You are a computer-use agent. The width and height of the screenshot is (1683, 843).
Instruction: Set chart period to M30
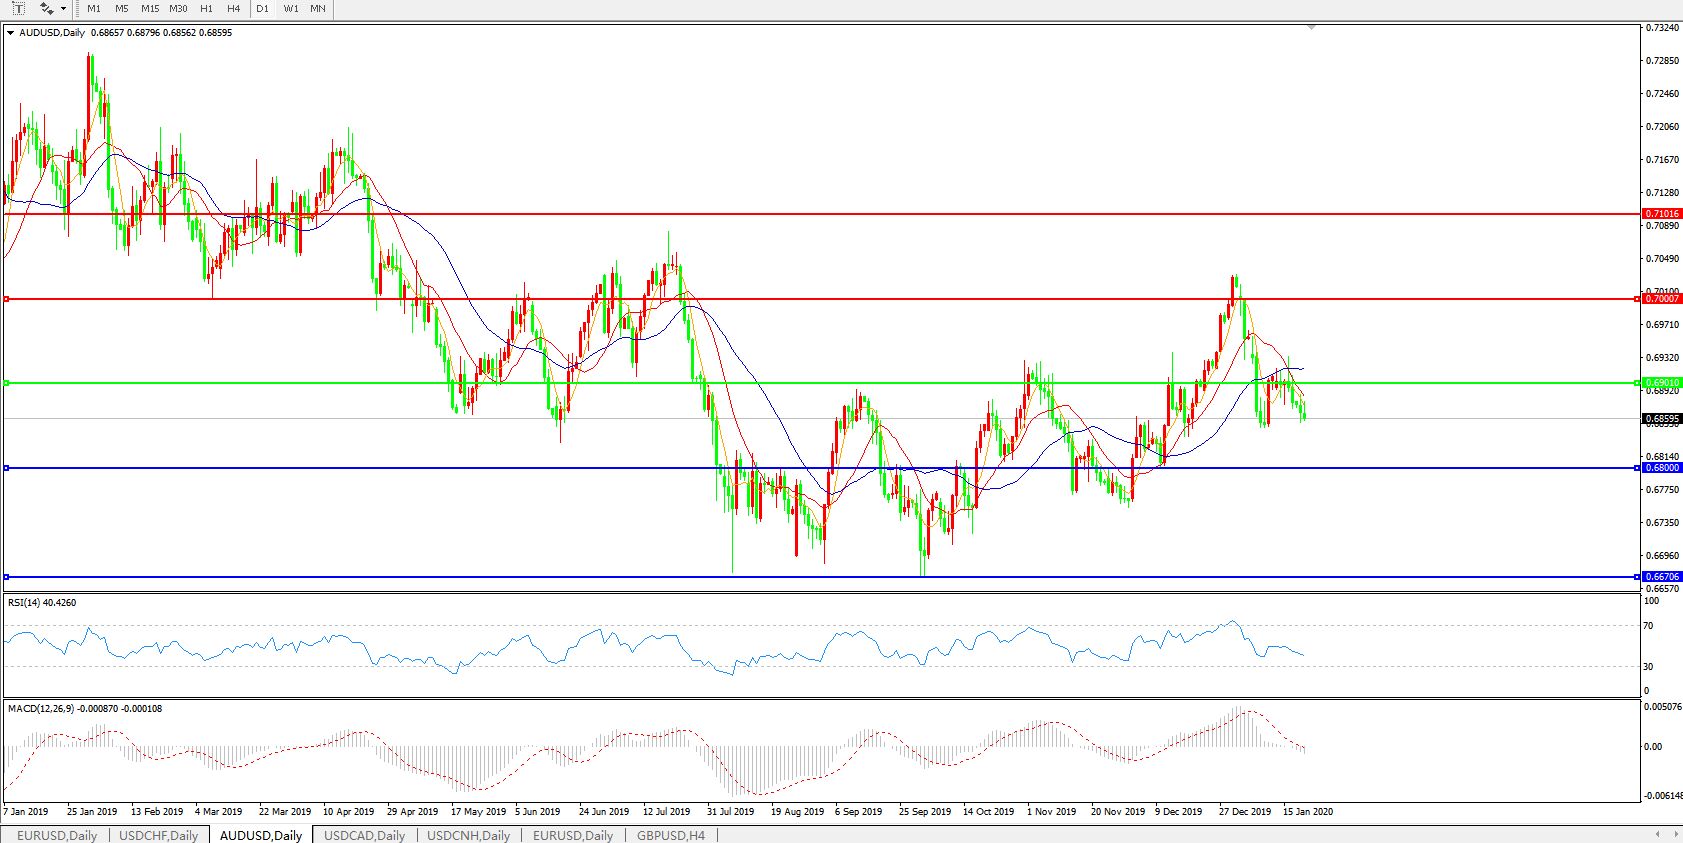point(178,8)
